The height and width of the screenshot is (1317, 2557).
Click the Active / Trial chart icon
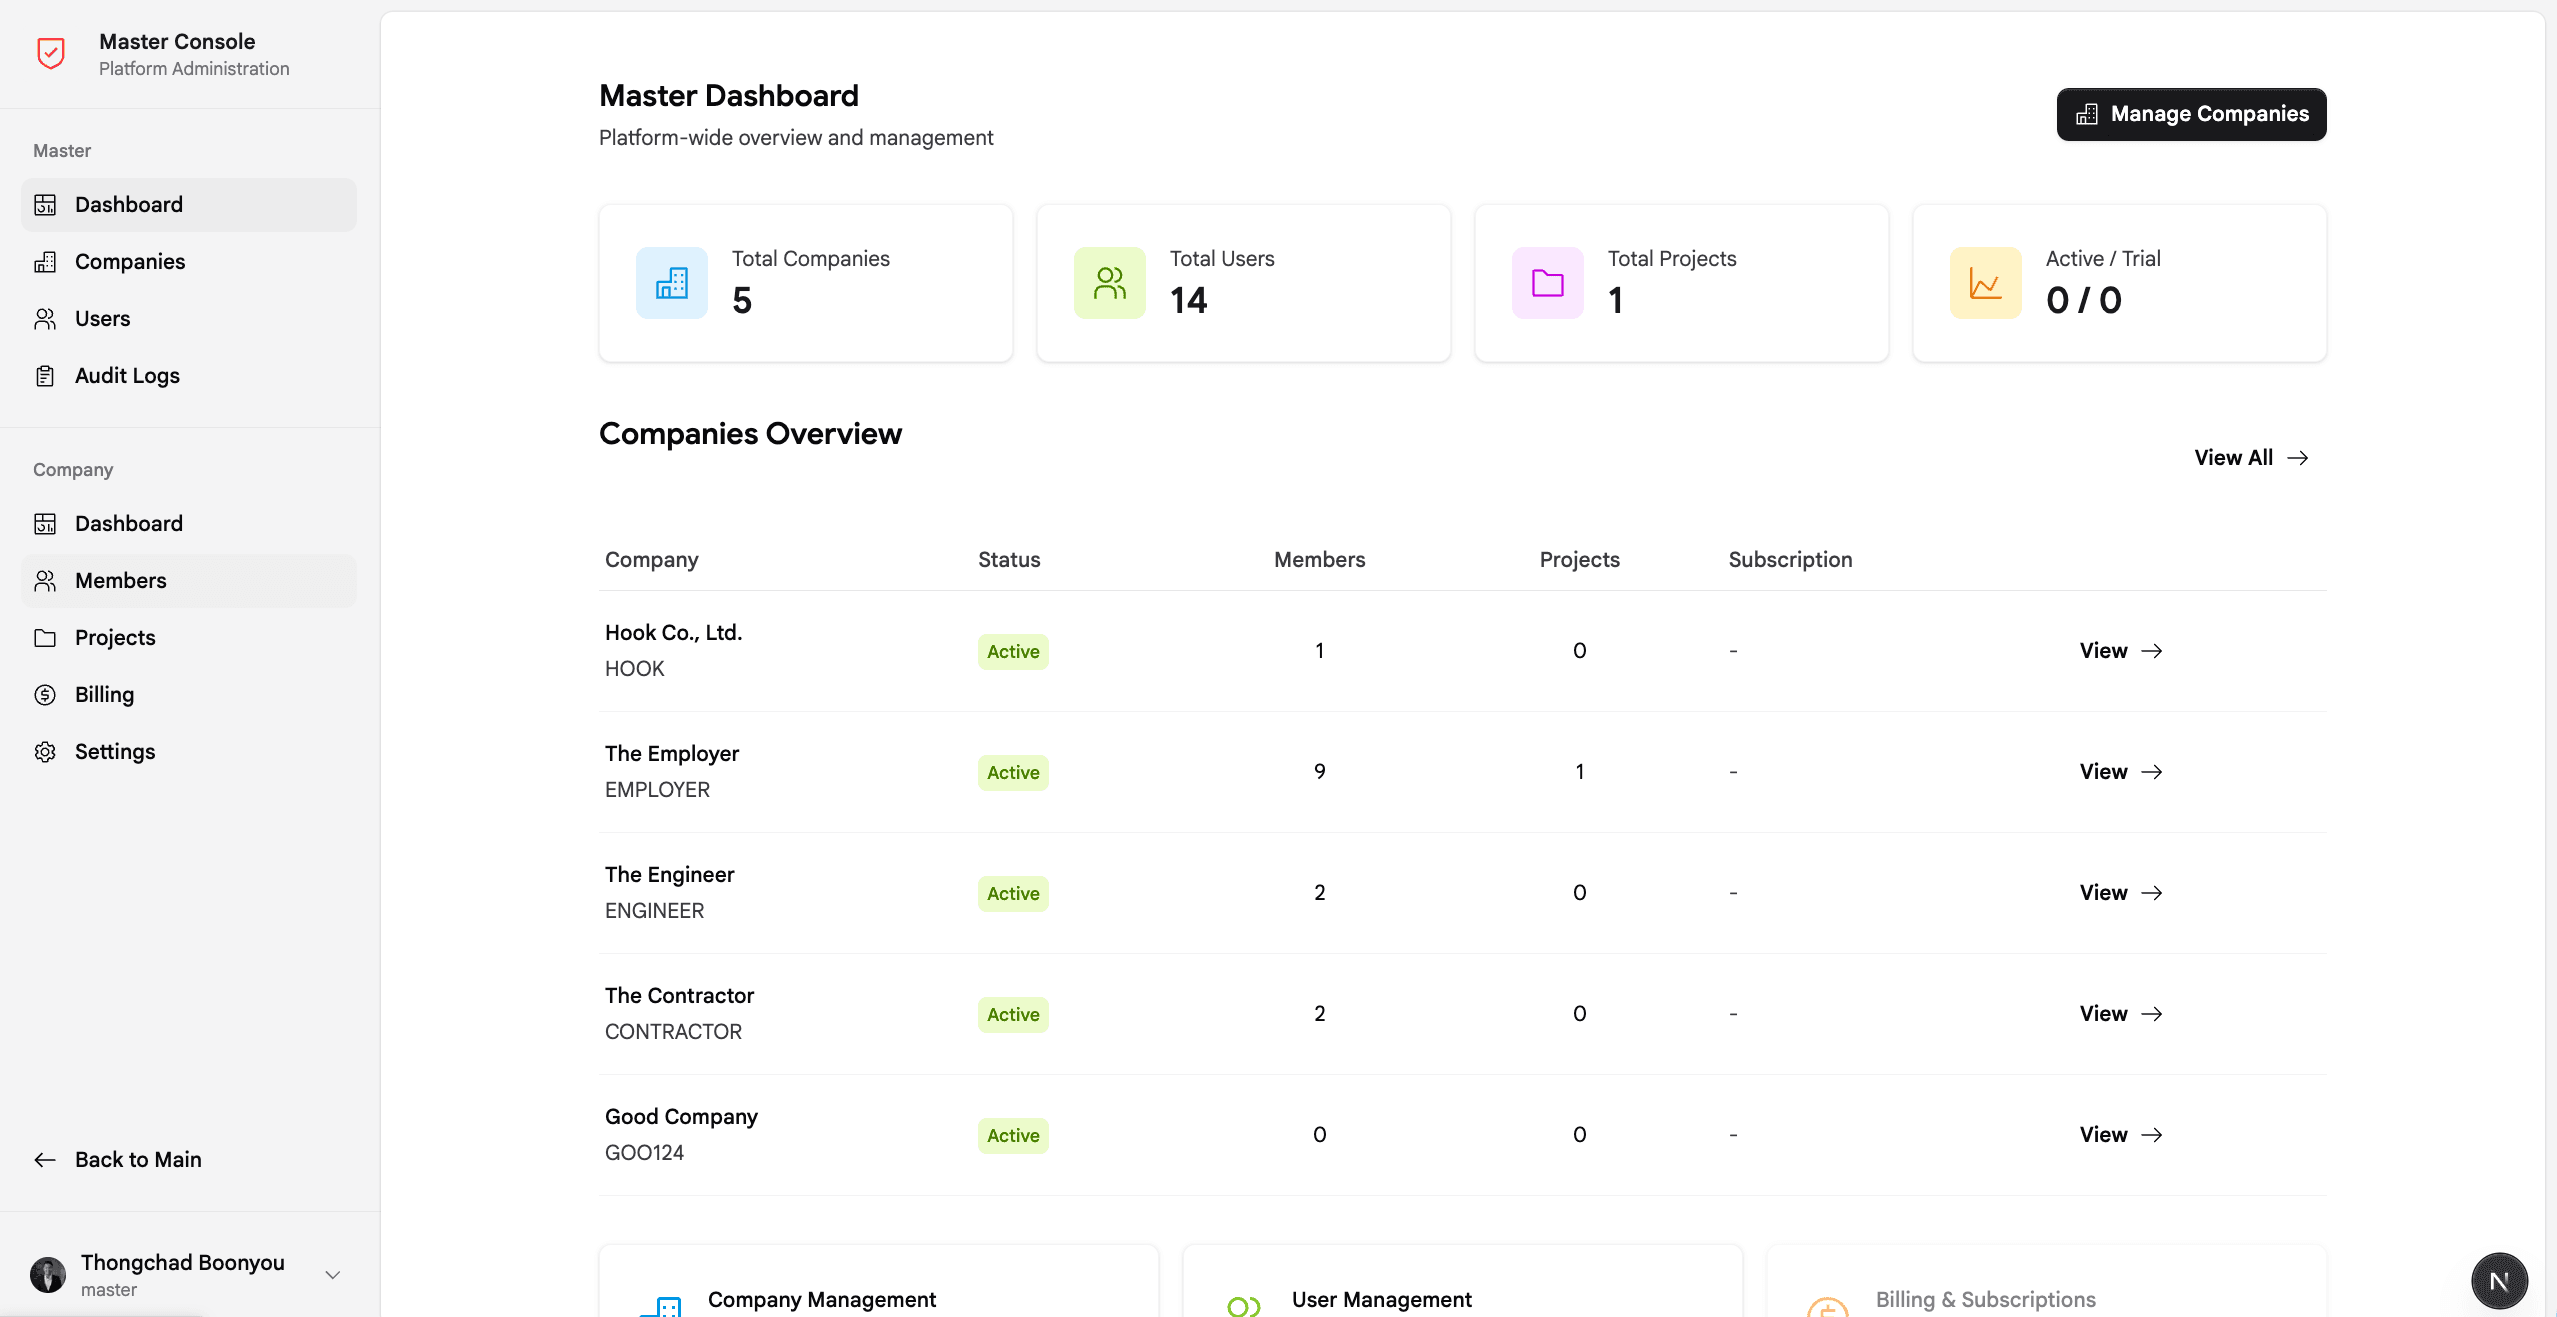click(x=1985, y=283)
